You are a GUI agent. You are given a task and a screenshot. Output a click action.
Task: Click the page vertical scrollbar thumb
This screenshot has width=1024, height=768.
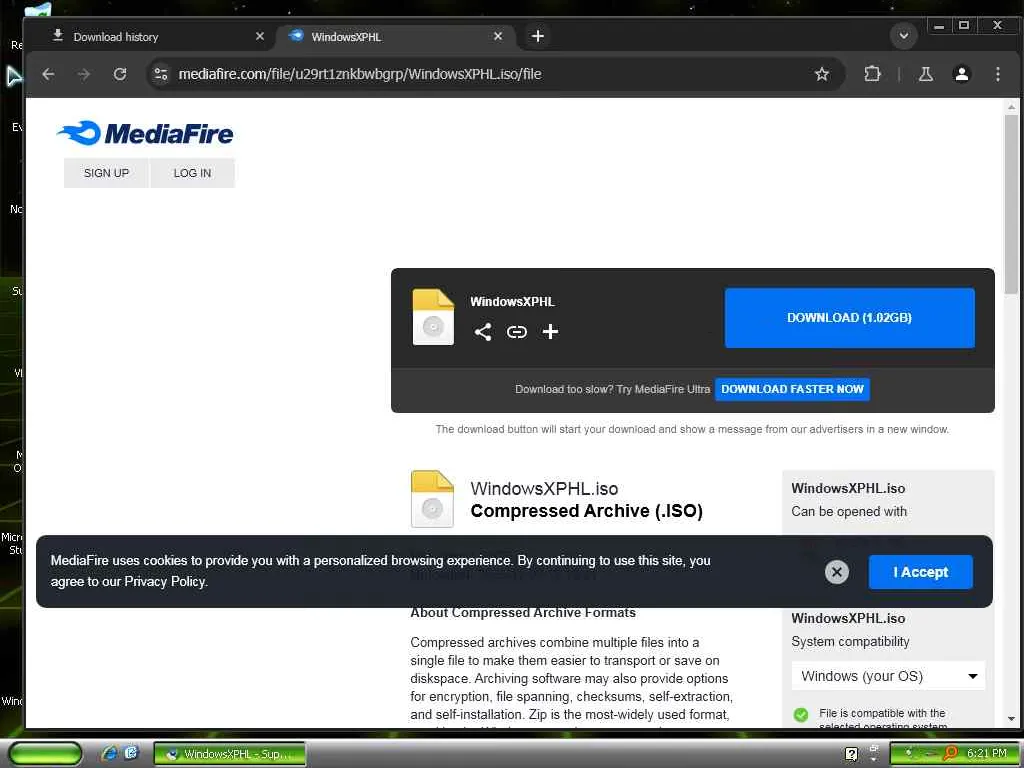click(x=1011, y=204)
